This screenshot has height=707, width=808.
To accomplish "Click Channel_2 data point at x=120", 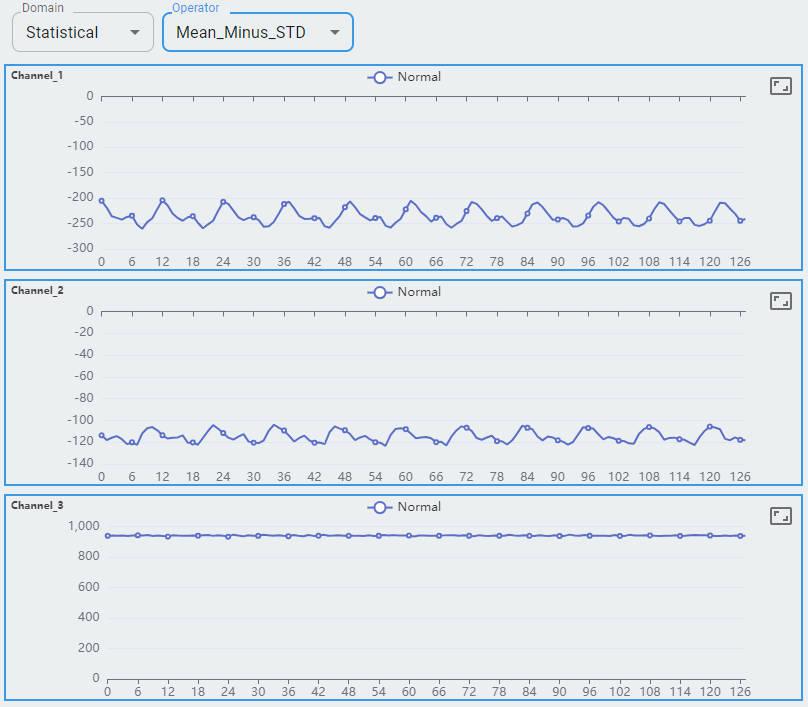I will tap(710, 426).
